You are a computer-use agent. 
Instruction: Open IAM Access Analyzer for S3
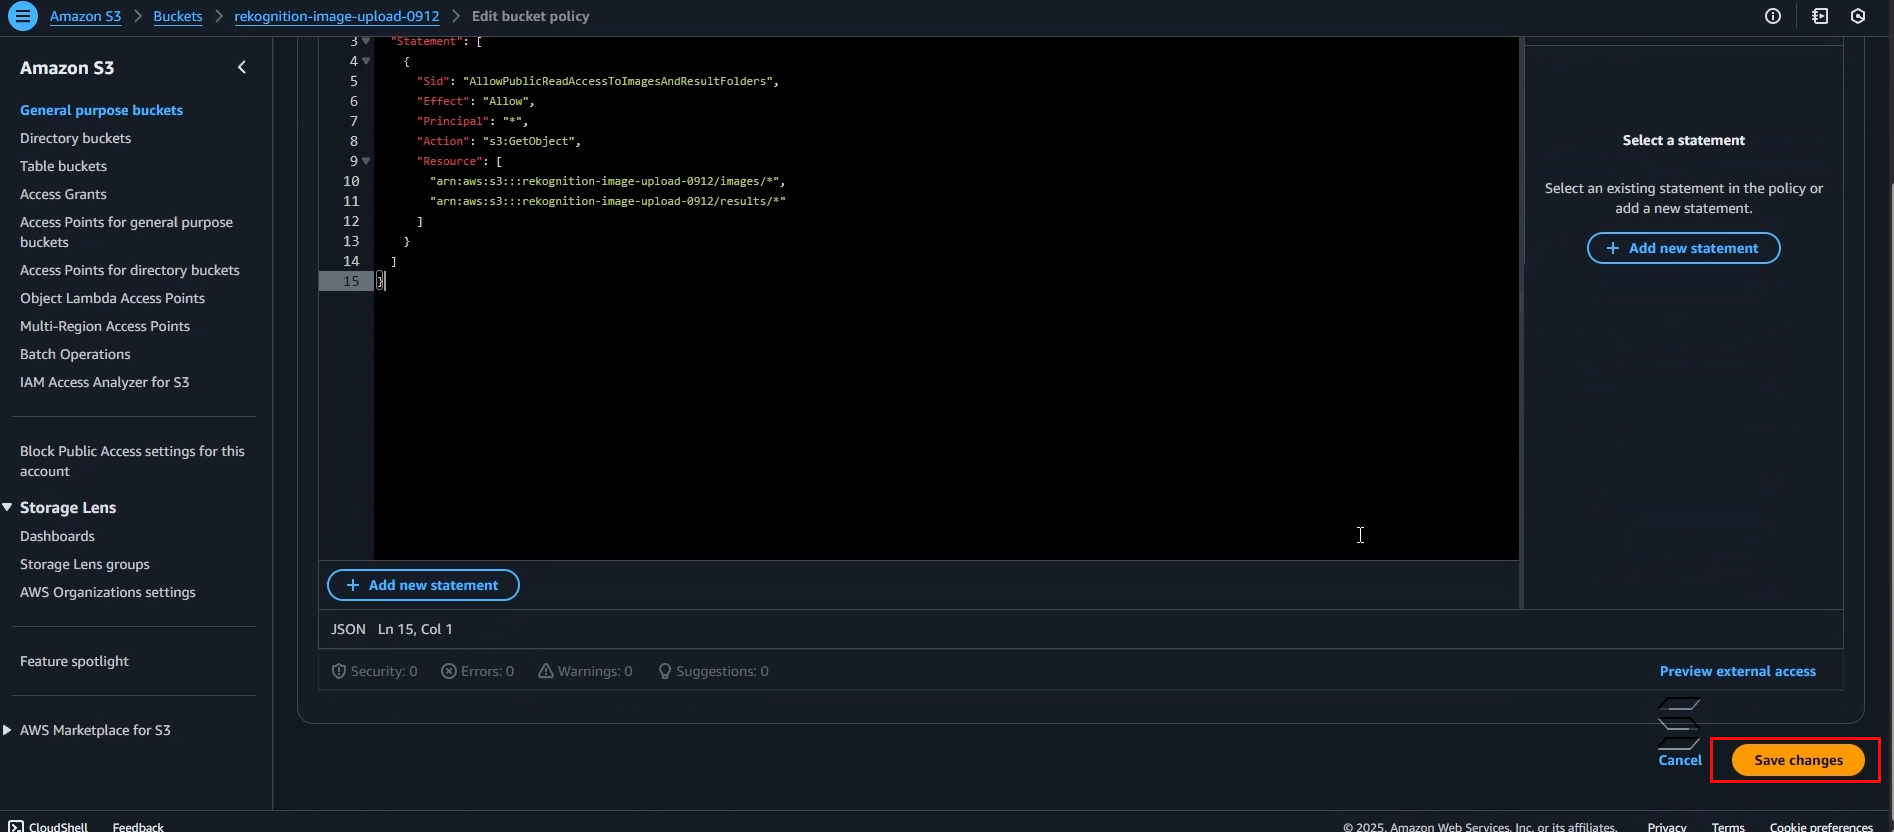tap(104, 382)
